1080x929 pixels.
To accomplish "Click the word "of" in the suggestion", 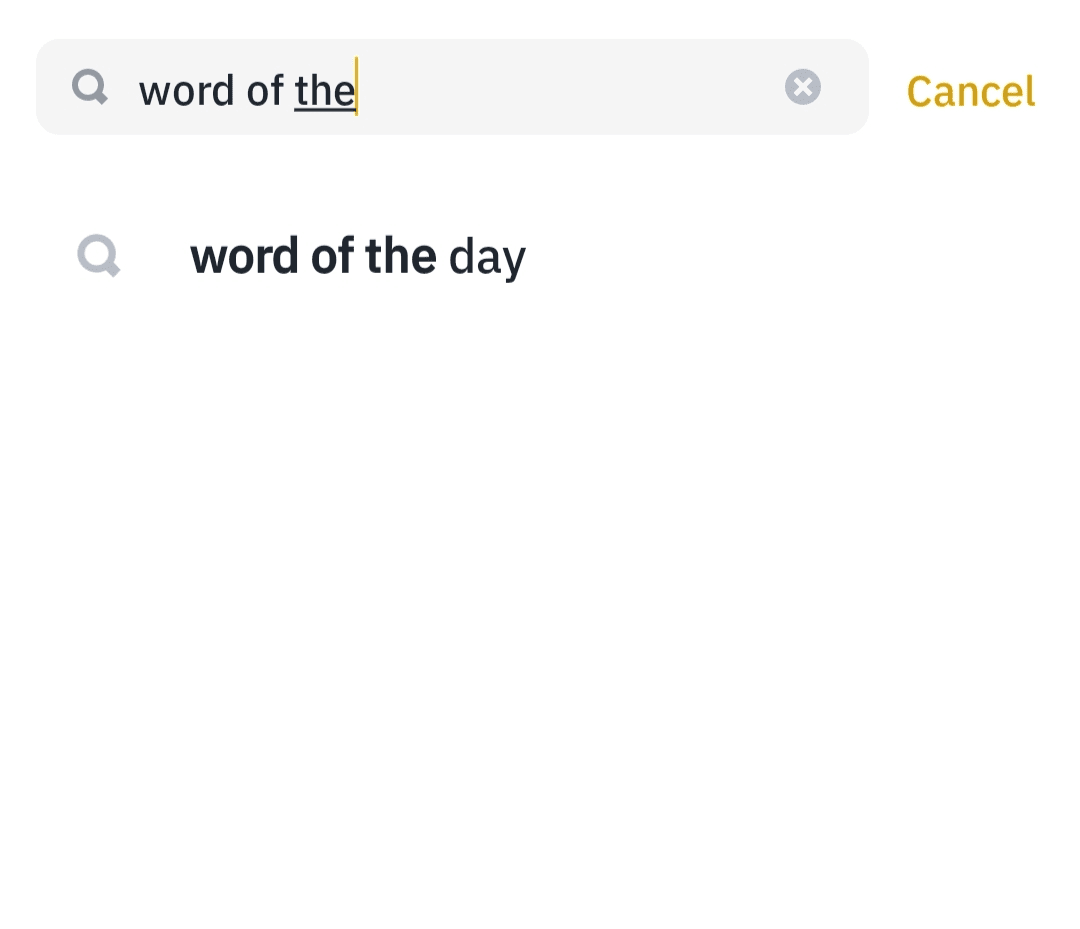I will pos(332,257).
